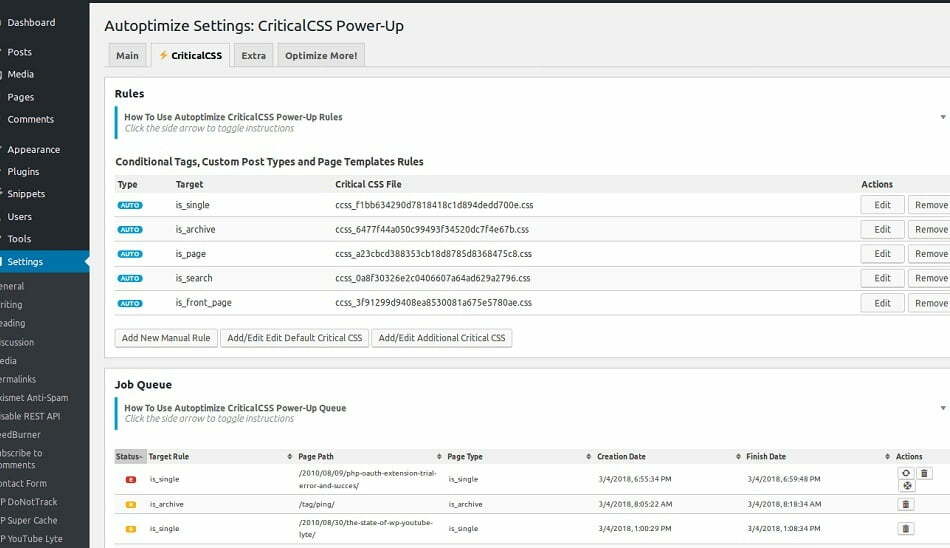The height and width of the screenshot is (548, 950).
Task: Delete the-state-of-wp-youtube-lyte job via trash icon
Action: pos(906,529)
